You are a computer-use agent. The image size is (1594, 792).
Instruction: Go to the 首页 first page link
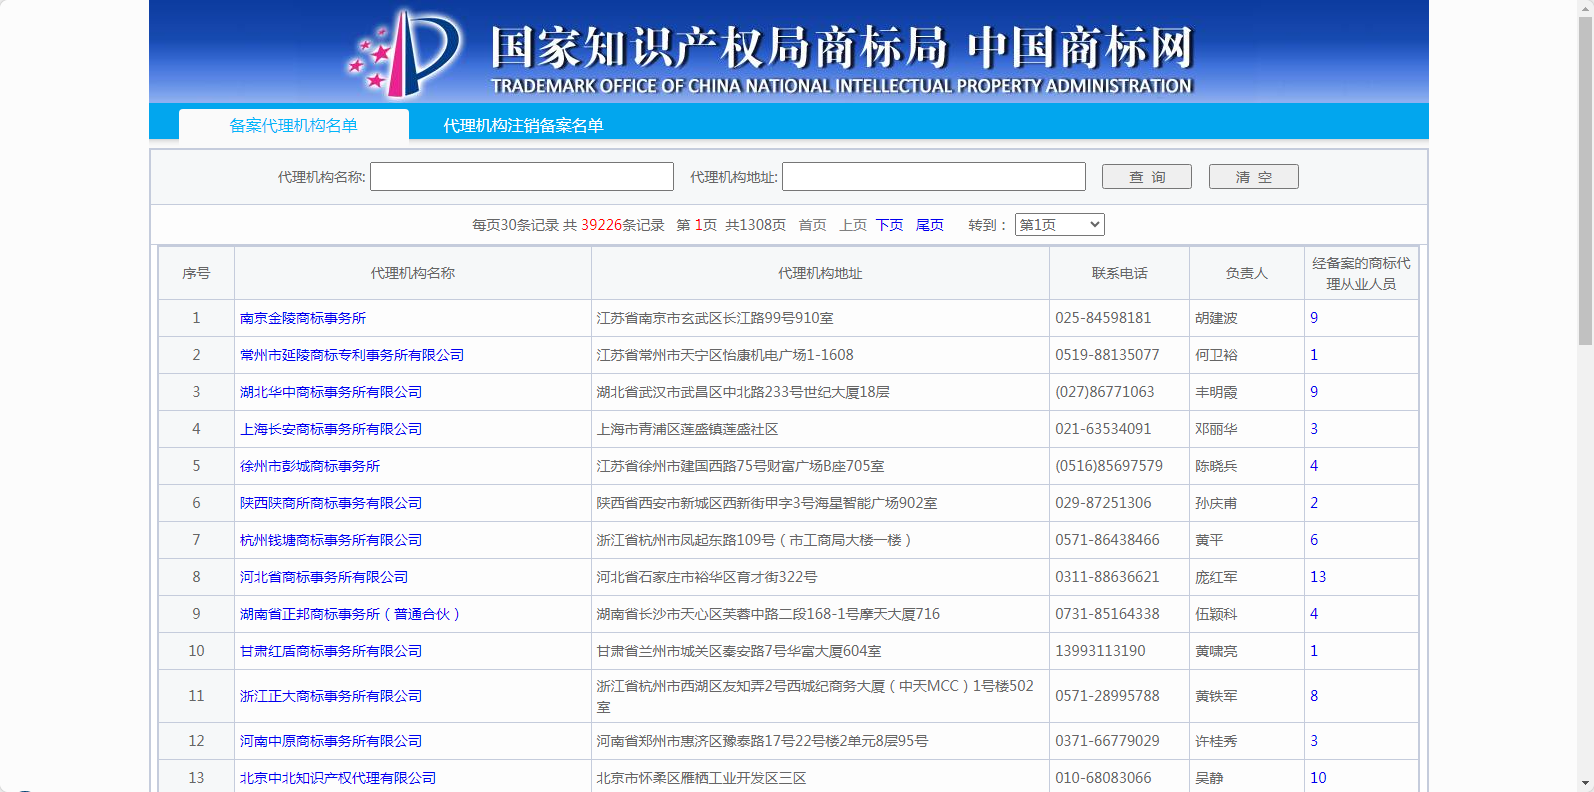click(x=812, y=225)
